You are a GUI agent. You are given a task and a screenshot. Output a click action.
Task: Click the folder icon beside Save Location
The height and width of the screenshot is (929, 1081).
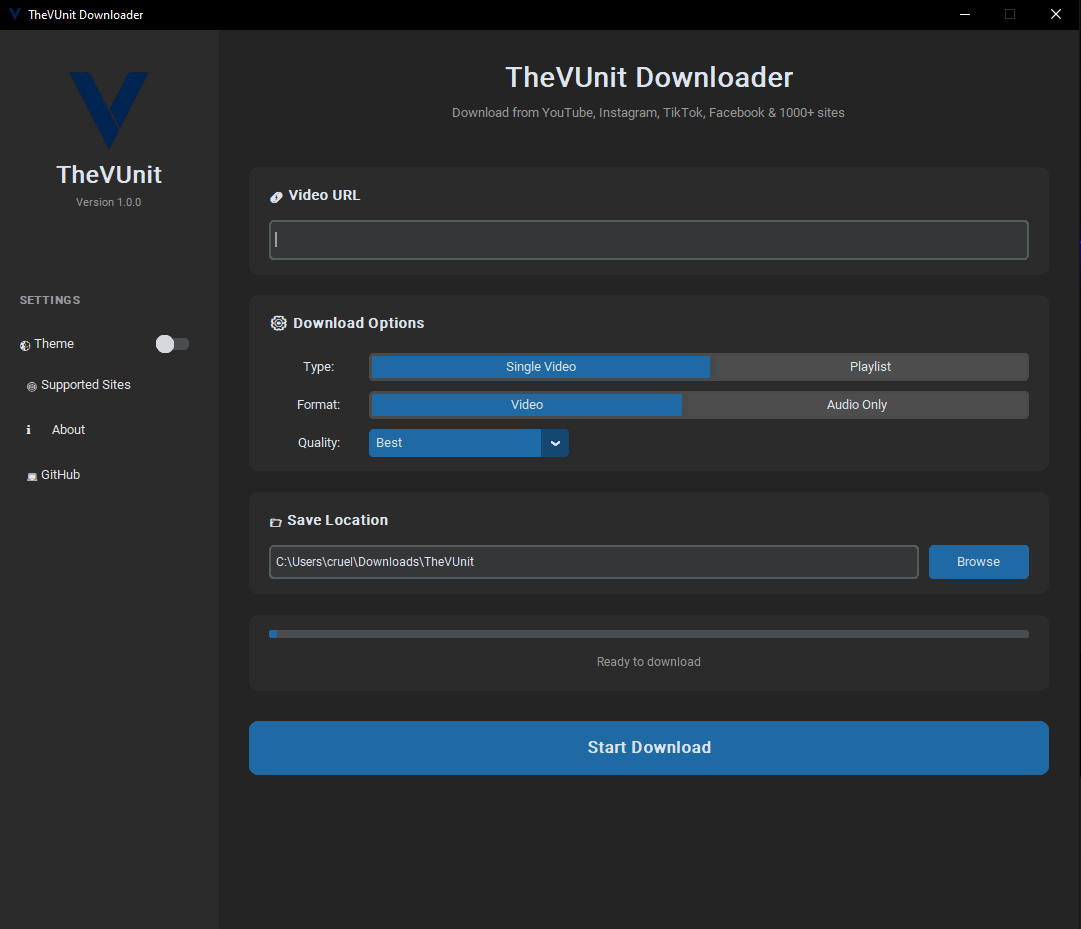pos(276,522)
